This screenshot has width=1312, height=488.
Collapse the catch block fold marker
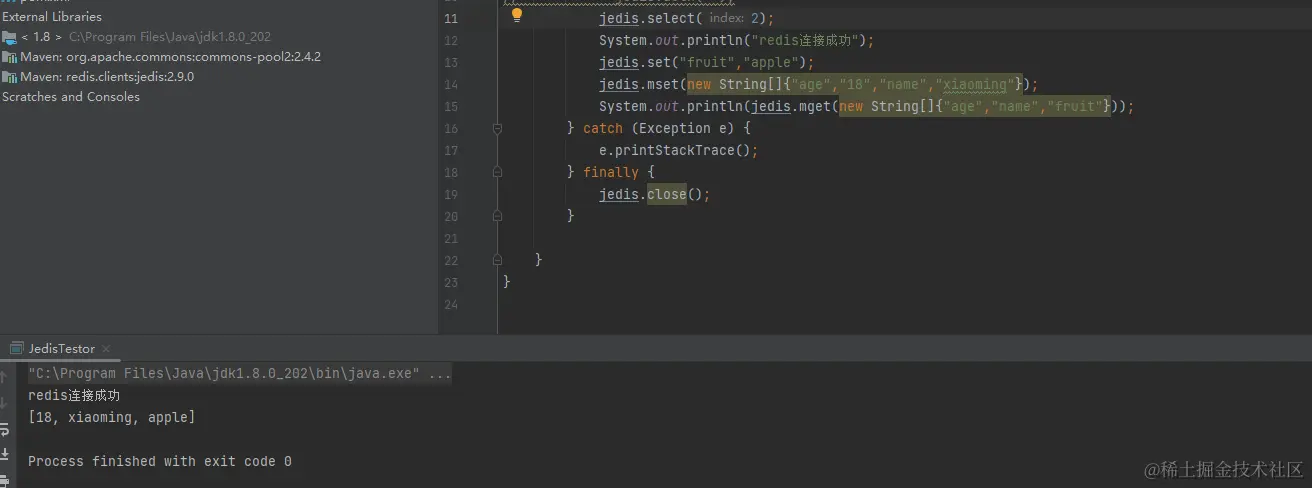(x=498, y=128)
